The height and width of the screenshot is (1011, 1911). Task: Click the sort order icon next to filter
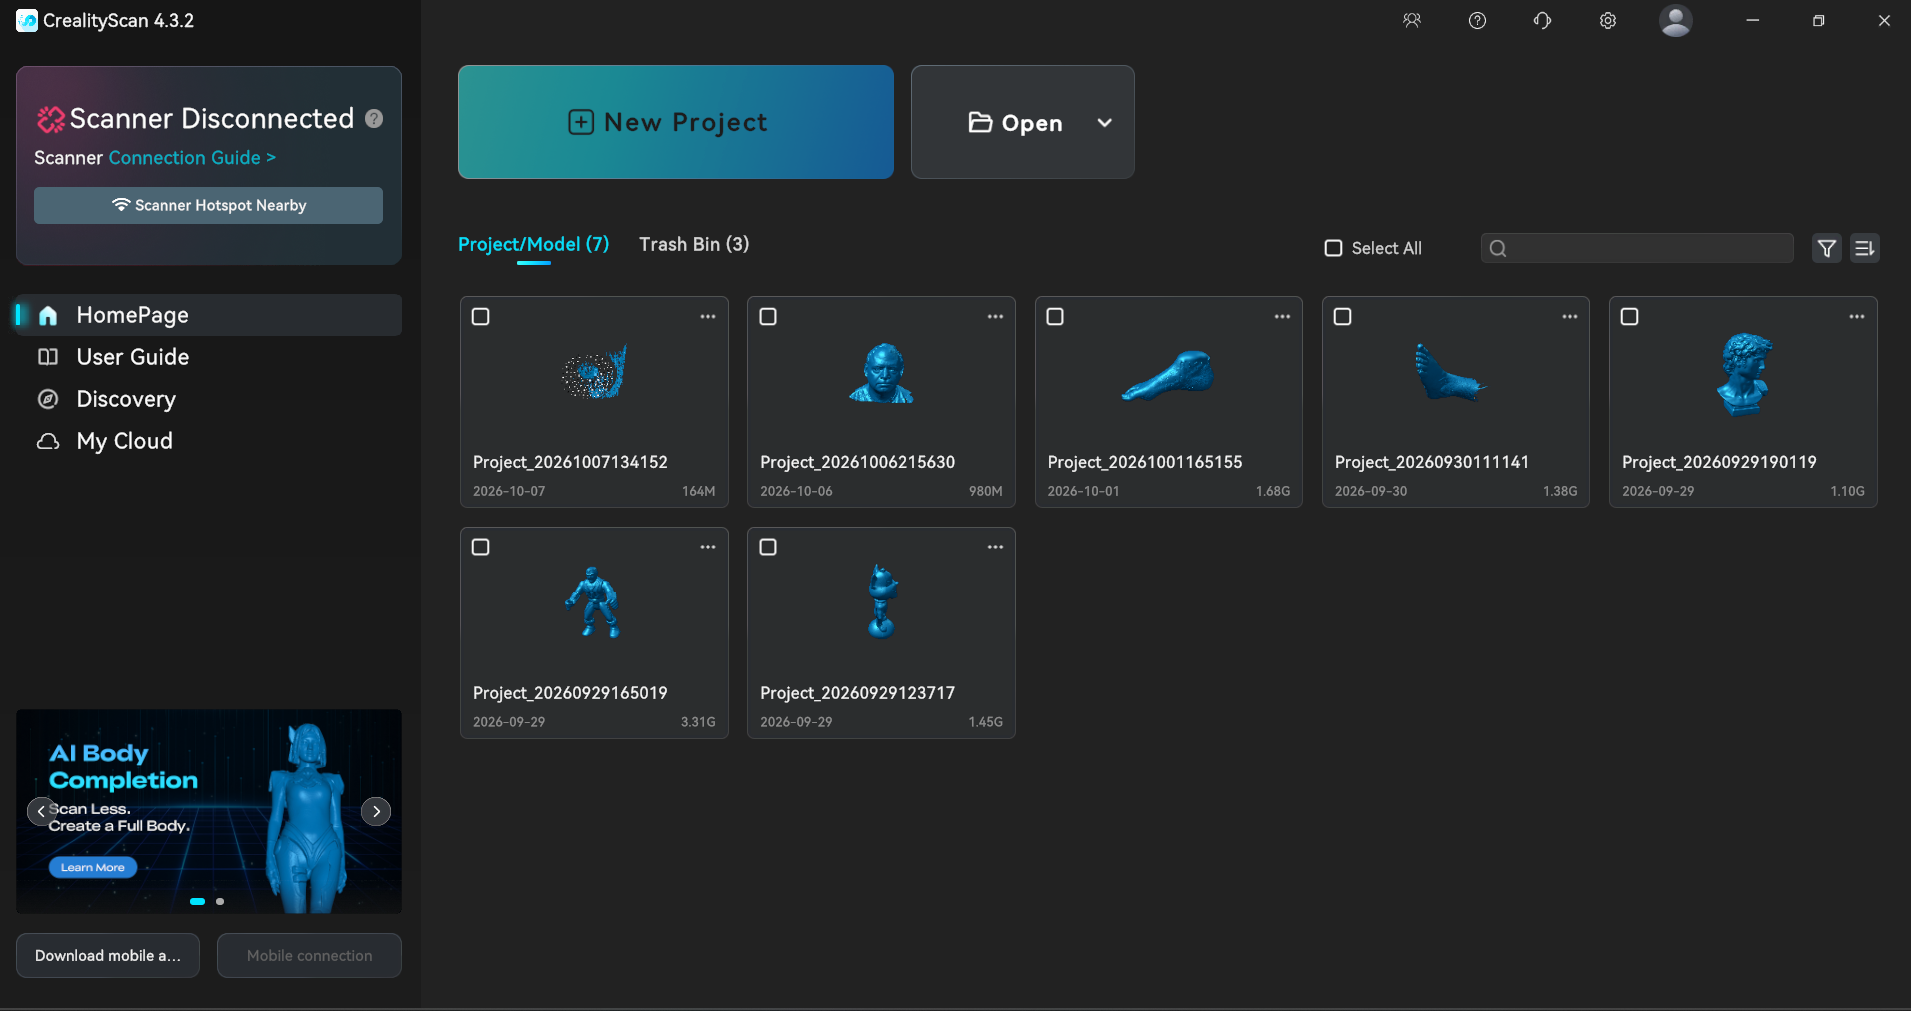point(1865,248)
